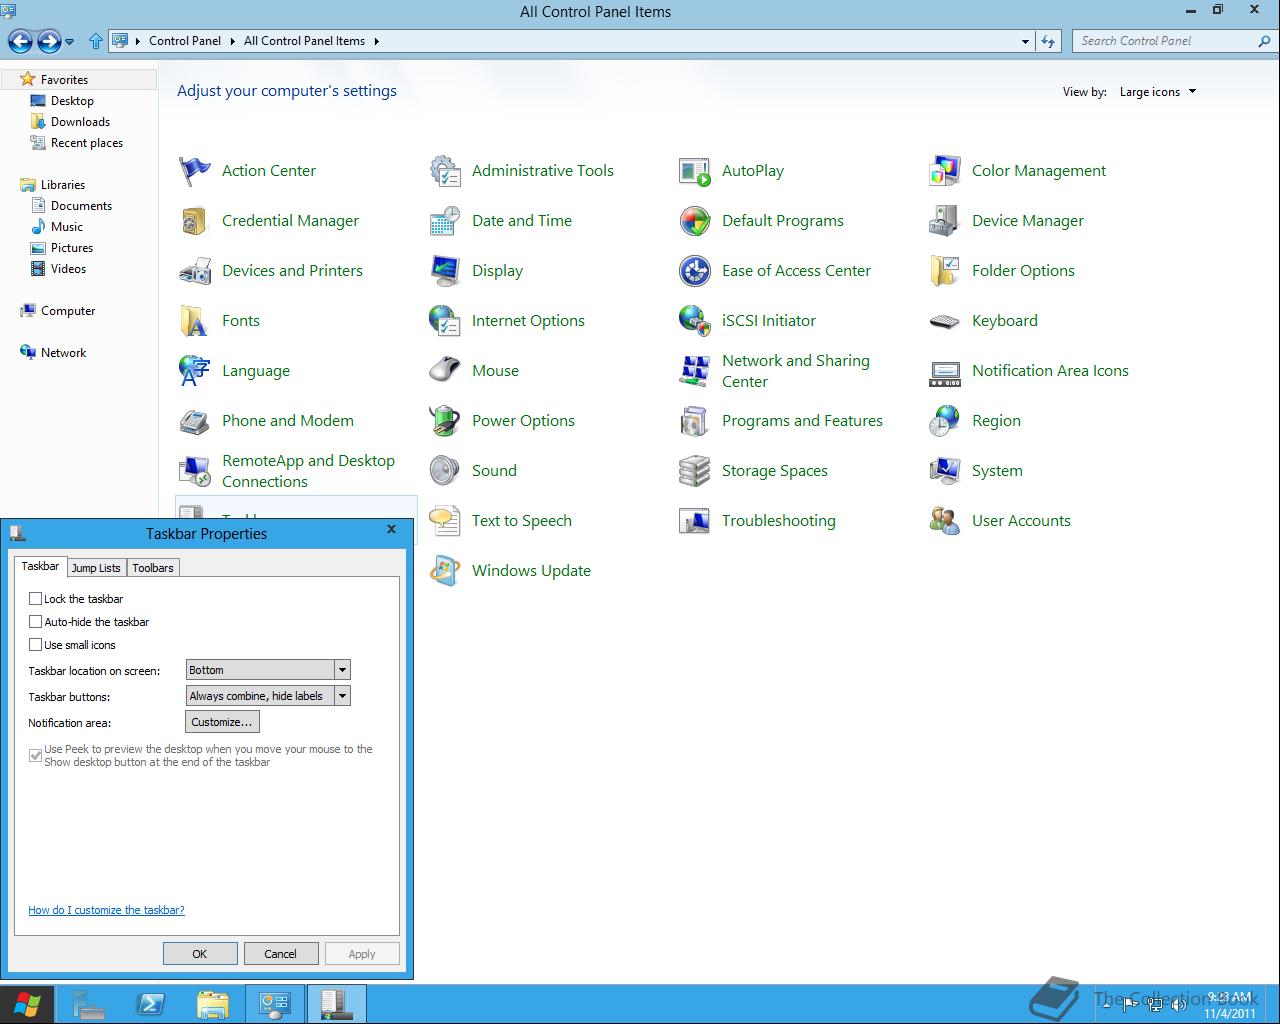1280x1024 pixels.
Task: Expand the chevron after Control Panel breadcrumb
Action: point(232,41)
